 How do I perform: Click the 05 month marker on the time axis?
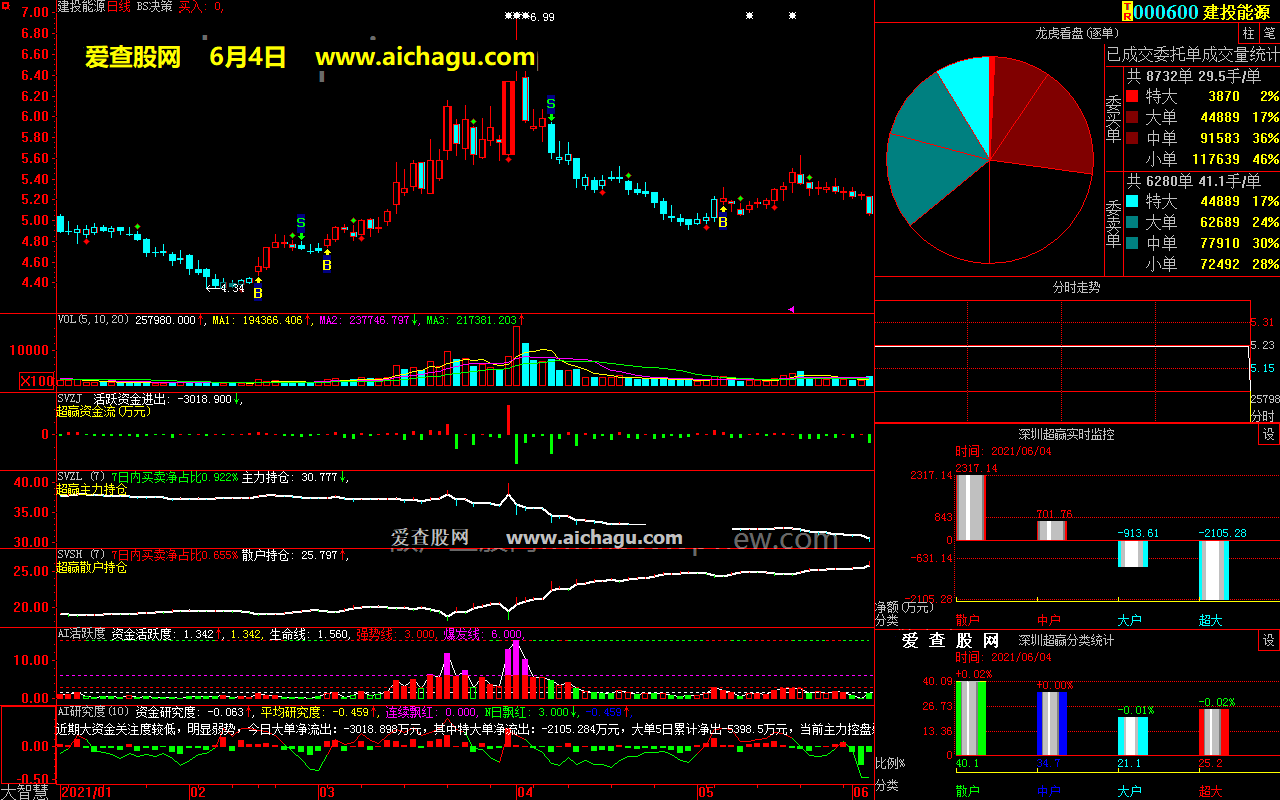(706, 792)
